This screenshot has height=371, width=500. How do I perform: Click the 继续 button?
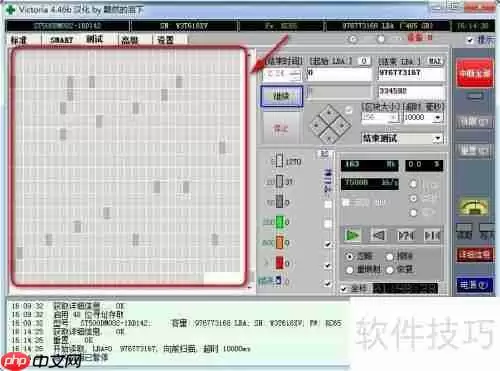click(282, 96)
